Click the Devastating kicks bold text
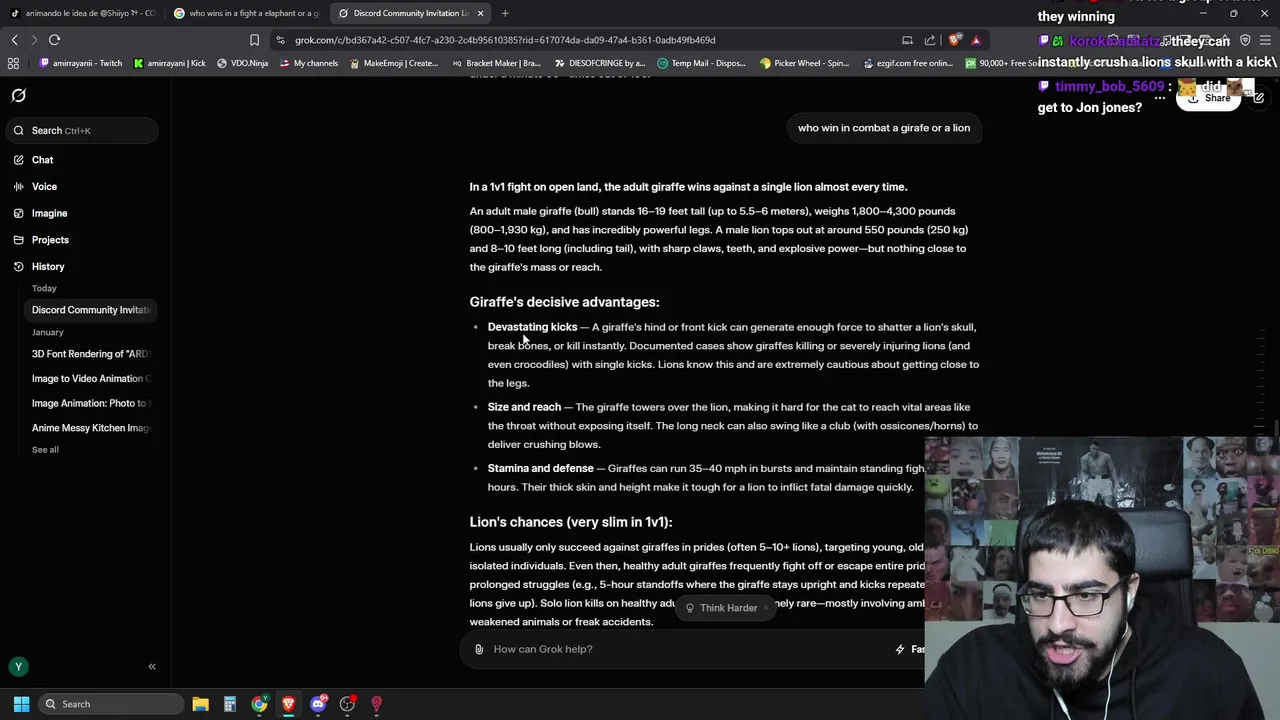This screenshot has width=1280, height=720. [532, 327]
